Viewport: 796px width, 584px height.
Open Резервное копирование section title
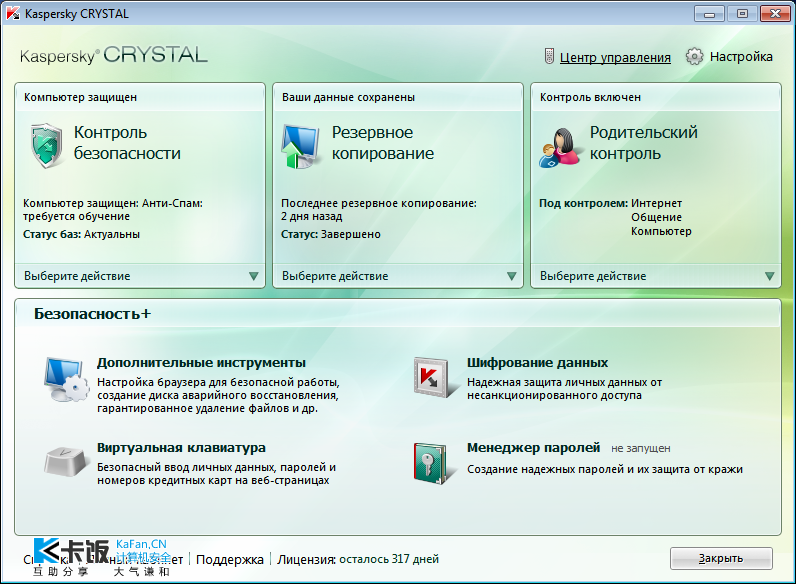point(383,143)
